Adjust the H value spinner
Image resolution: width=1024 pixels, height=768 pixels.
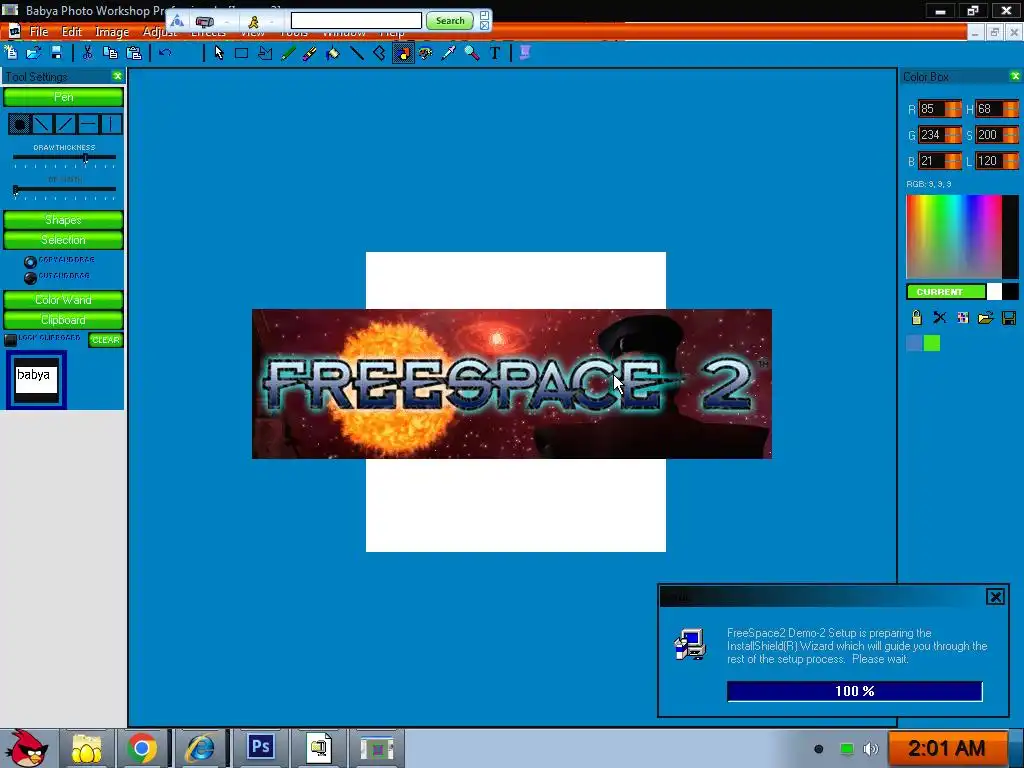pyautogui.click(x=1010, y=109)
